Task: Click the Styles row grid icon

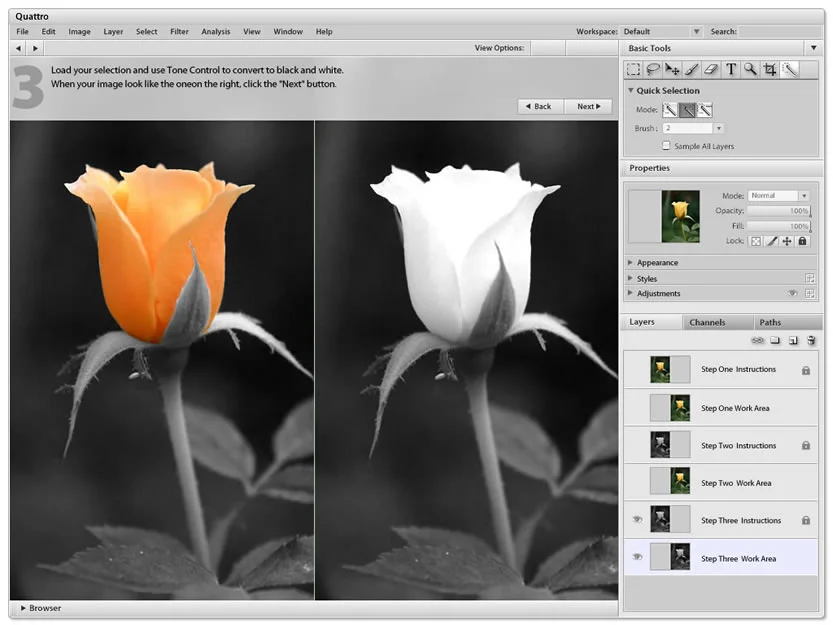Action: click(x=810, y=278)
